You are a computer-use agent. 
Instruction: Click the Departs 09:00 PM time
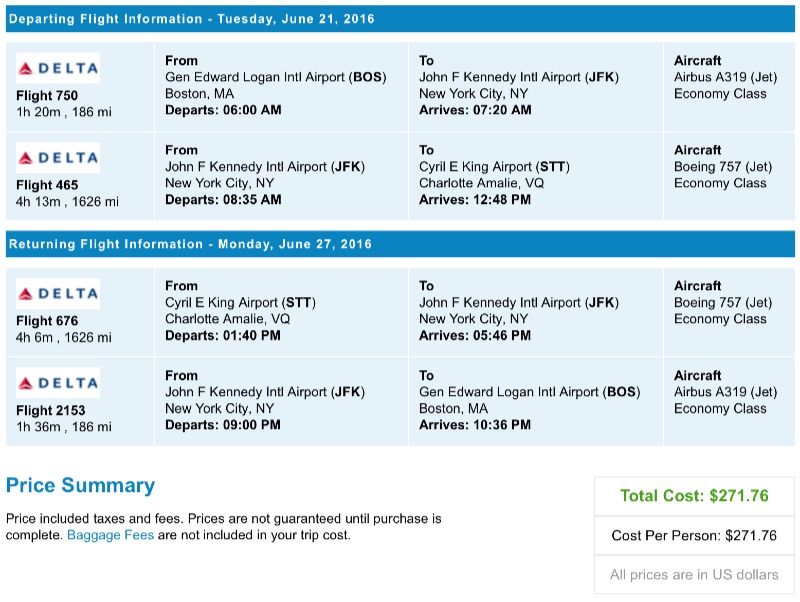click(223, 425)
